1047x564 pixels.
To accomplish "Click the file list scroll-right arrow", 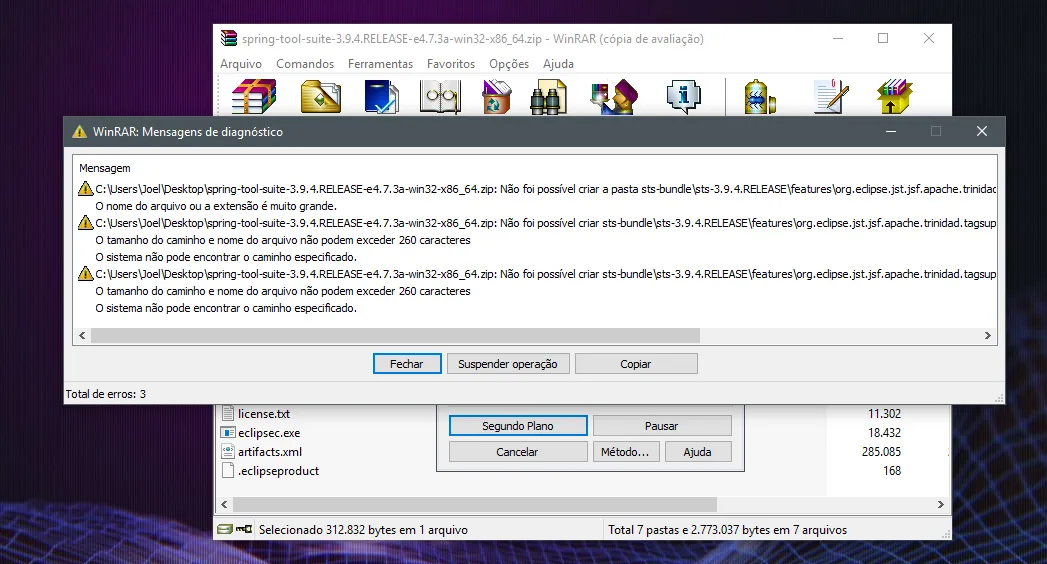I will click(x=940, y=505).
